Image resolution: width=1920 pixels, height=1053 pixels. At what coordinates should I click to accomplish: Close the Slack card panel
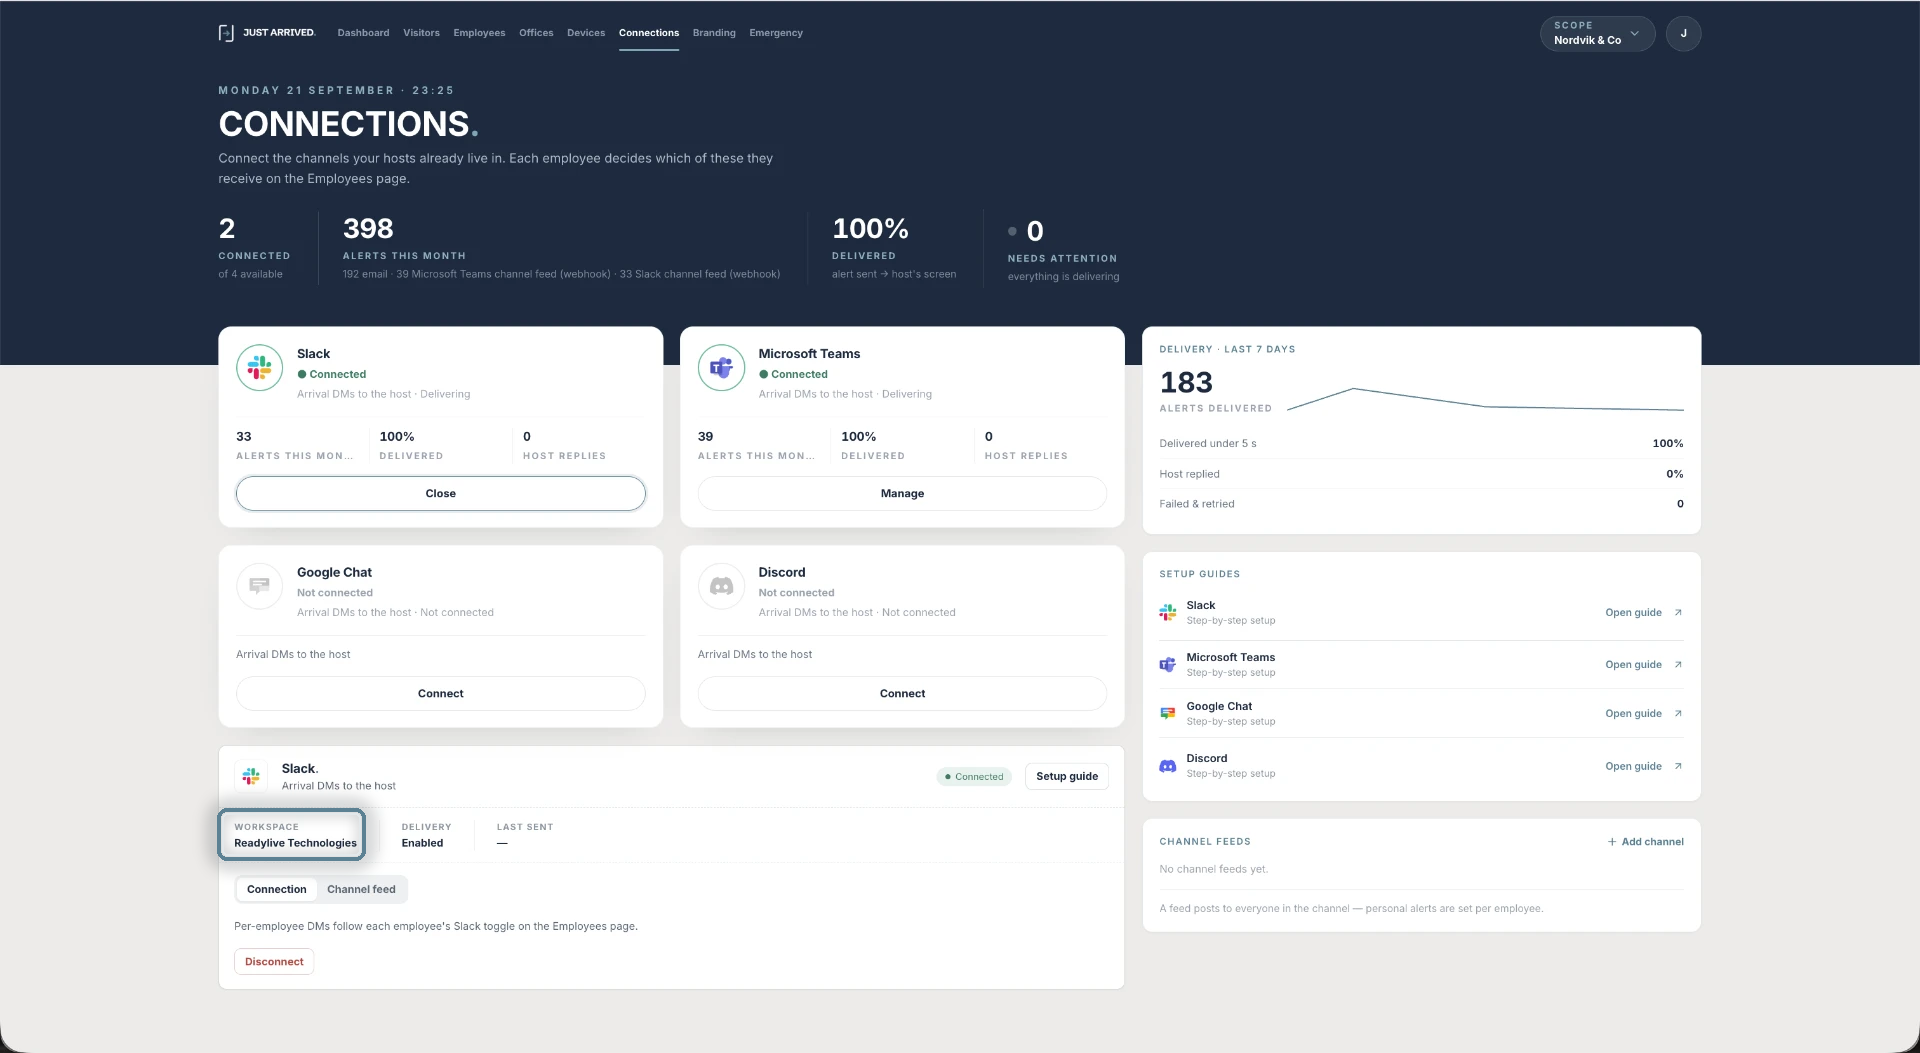click(x=440, y=493)
